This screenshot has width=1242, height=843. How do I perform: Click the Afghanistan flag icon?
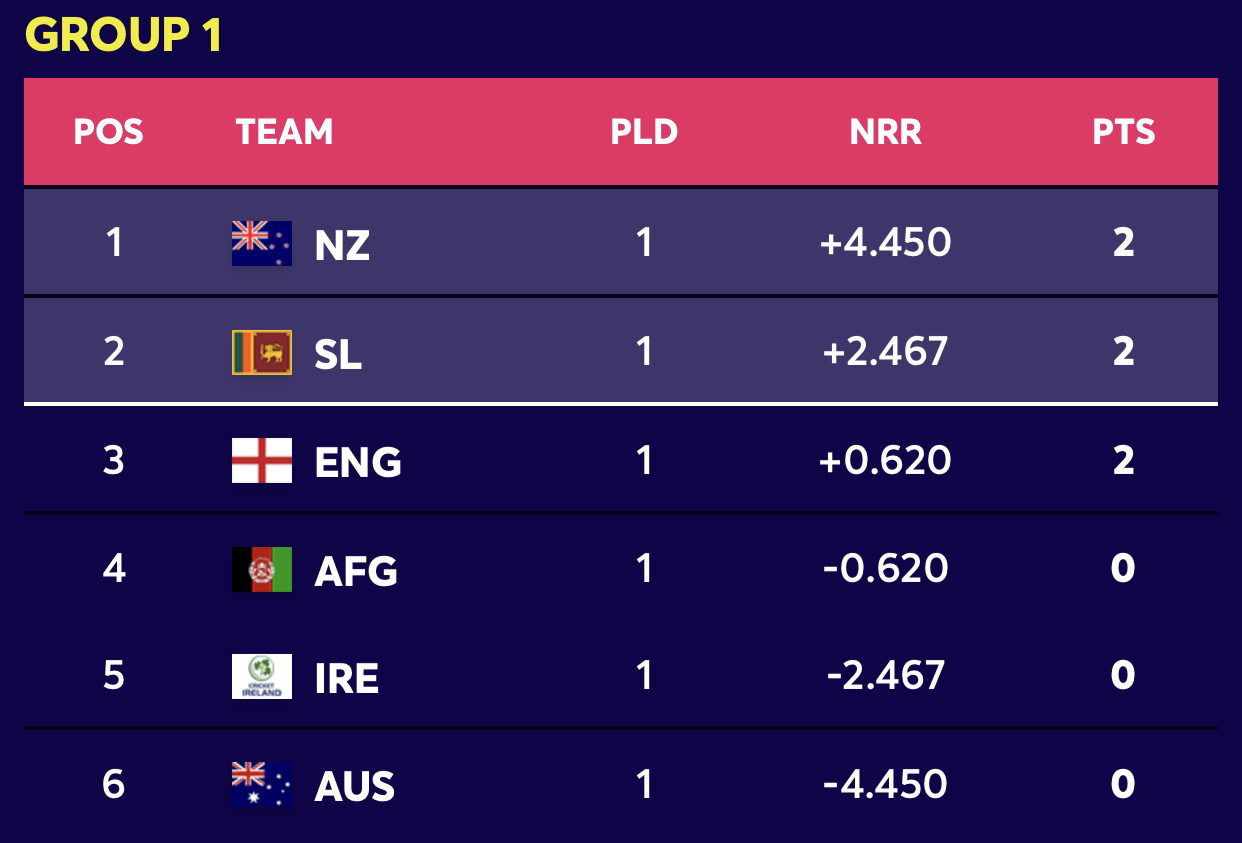click(262, 569)
